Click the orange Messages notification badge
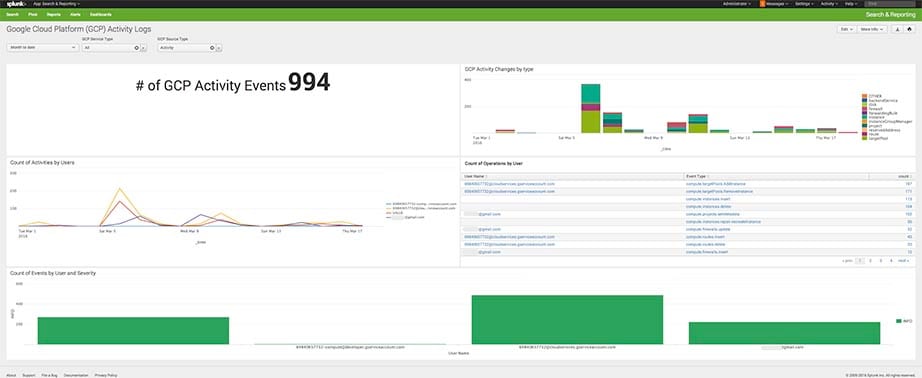 pyautogui.click(x=763, y=4)
